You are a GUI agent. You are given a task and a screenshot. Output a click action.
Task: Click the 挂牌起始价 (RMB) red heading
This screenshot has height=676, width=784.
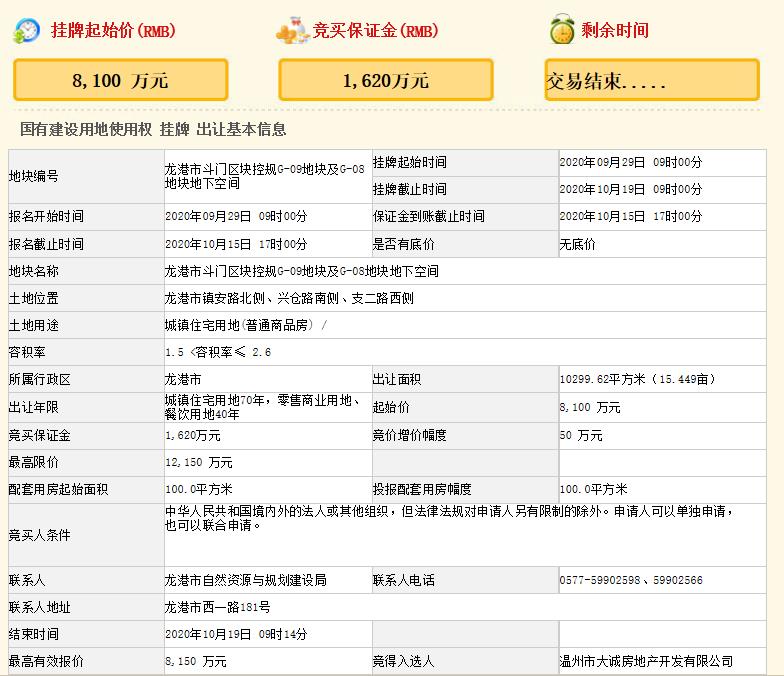(113, 31)
